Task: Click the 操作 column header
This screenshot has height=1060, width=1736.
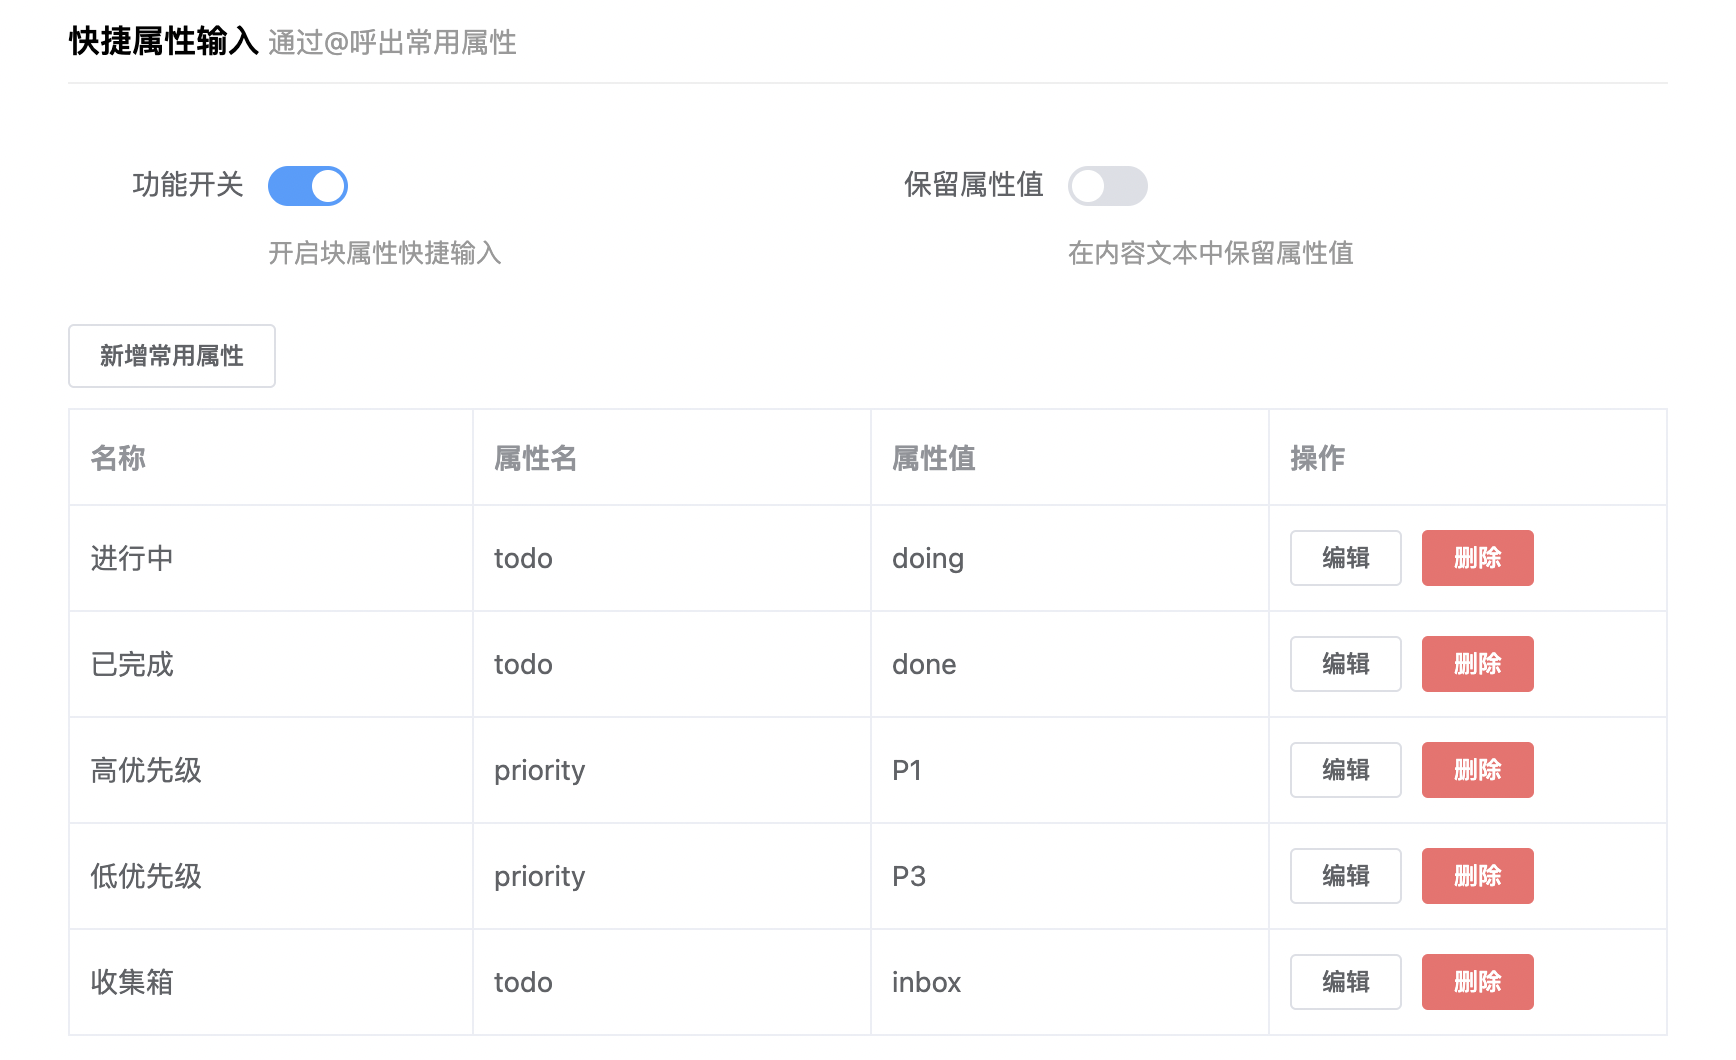Action: (x=1316, y=458)
